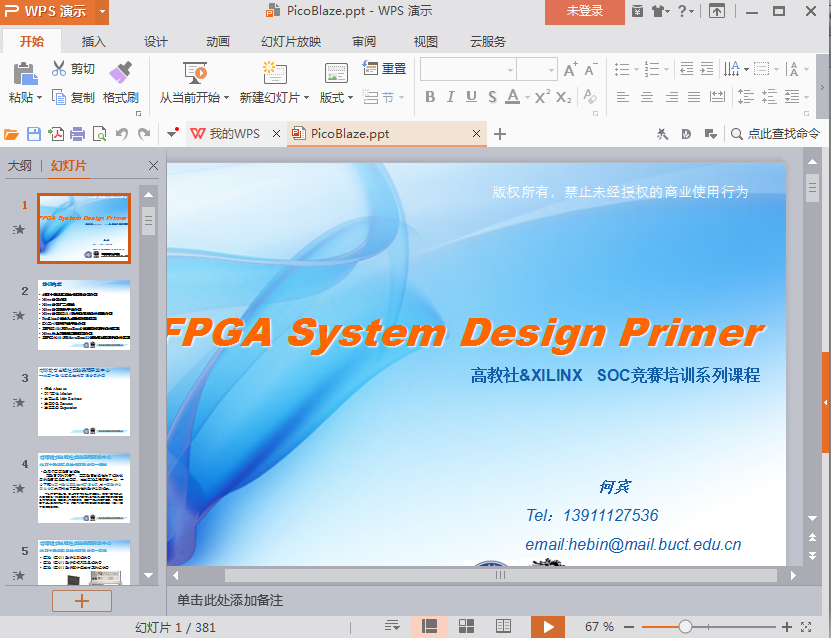The height and width of the screenshot is (638, 831).
Task: Open the Animation (动画) ribbon tab
Action: tap(217, 41)
